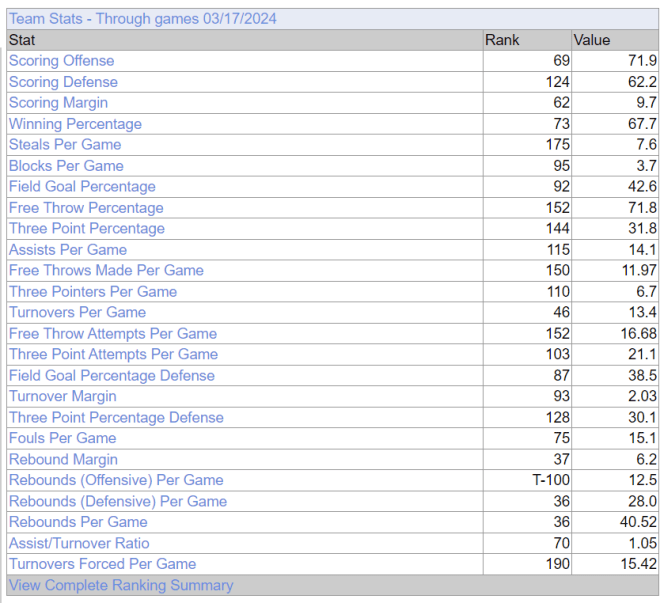660x603 pixels.
Task: Open Free Throw Attempts Per Game link
Action: pos(113,333)
